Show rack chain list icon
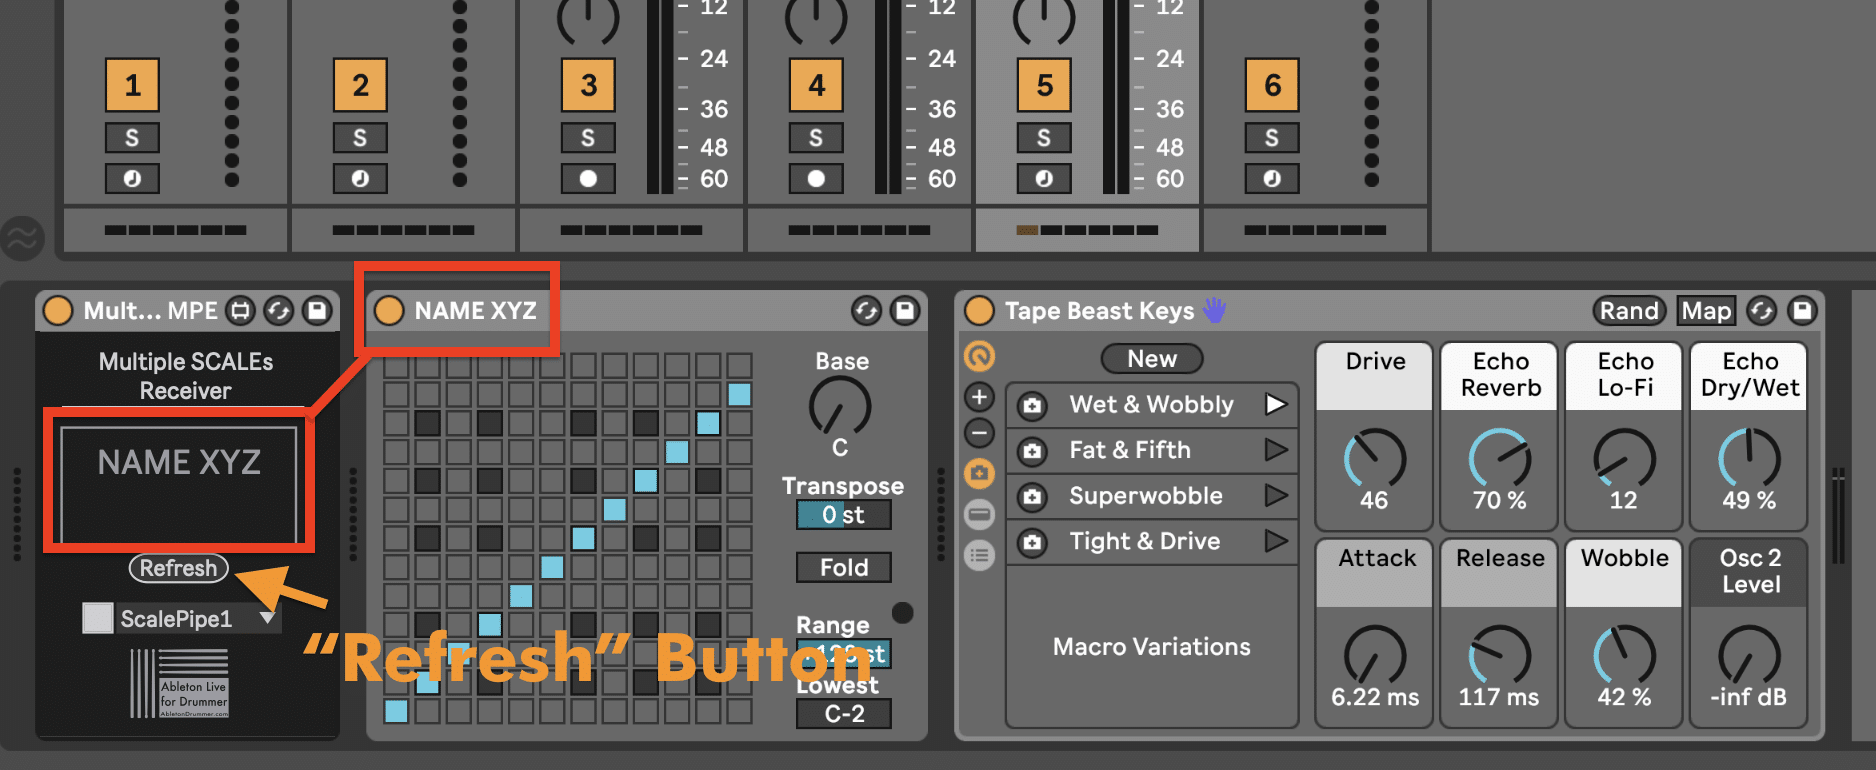1876x770 pixels. coord(979,554)
